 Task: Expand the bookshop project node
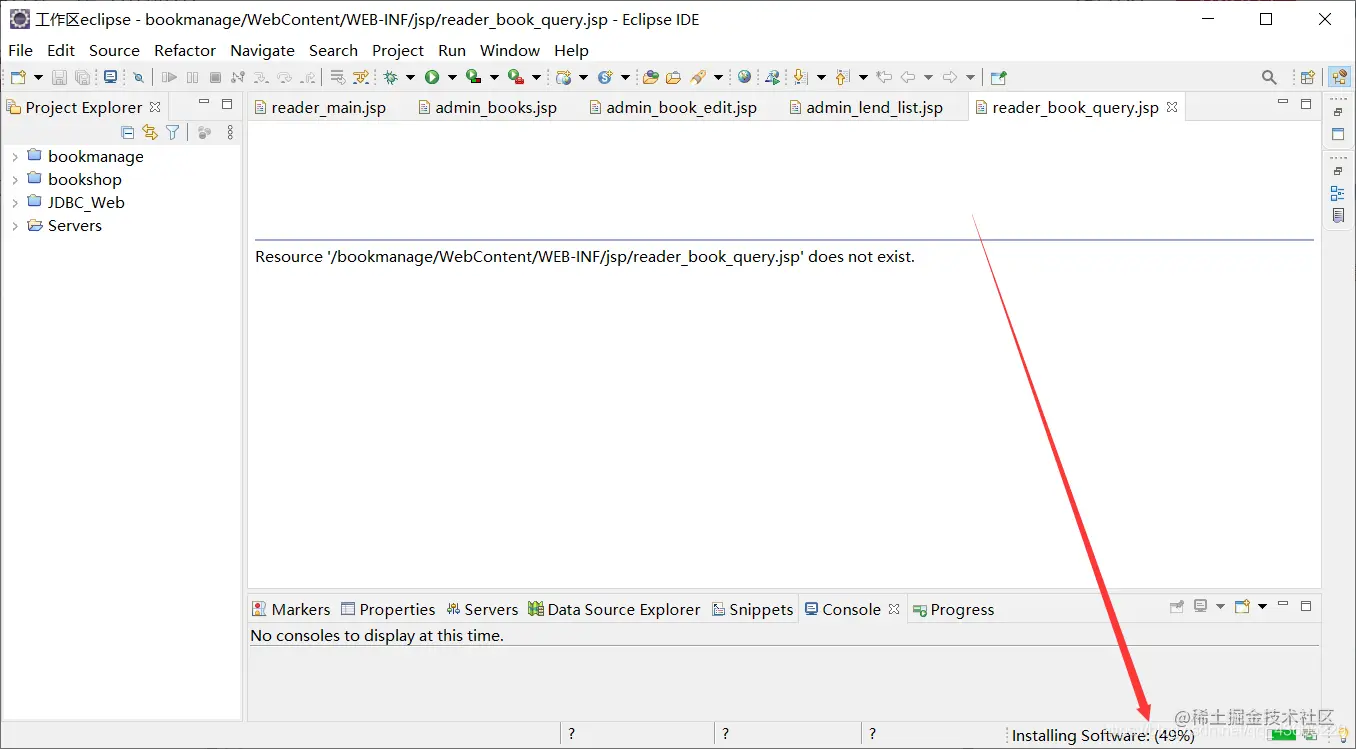[14, 180]
